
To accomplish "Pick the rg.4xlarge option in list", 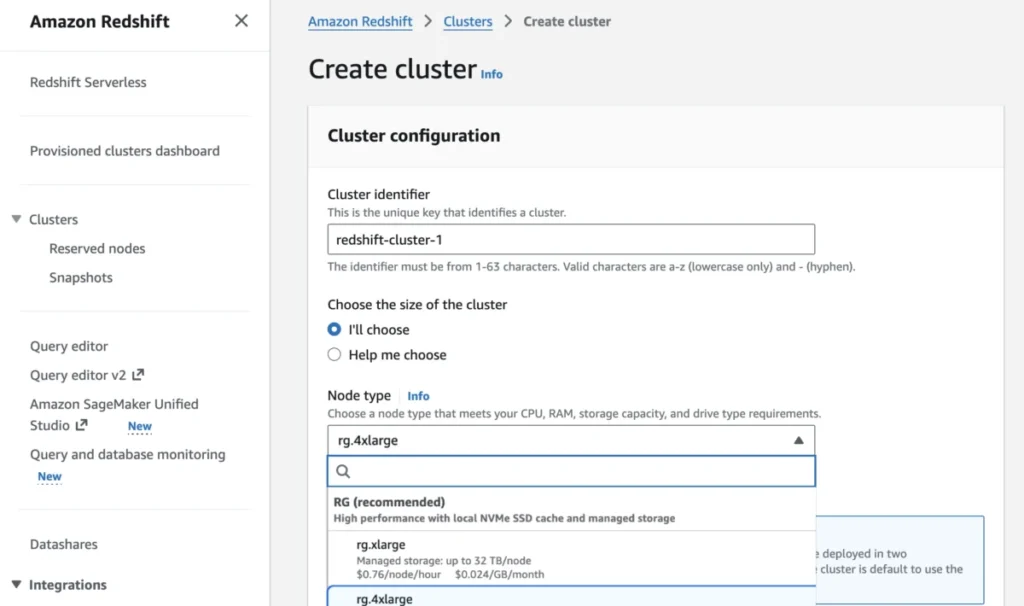I will (x=571, y=596).
